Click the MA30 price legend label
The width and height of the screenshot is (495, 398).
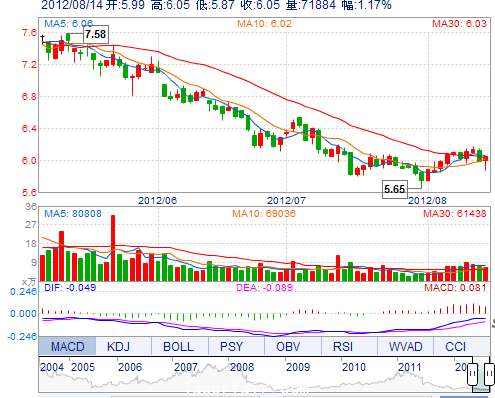pyautogui.click(x=459, y=24)
